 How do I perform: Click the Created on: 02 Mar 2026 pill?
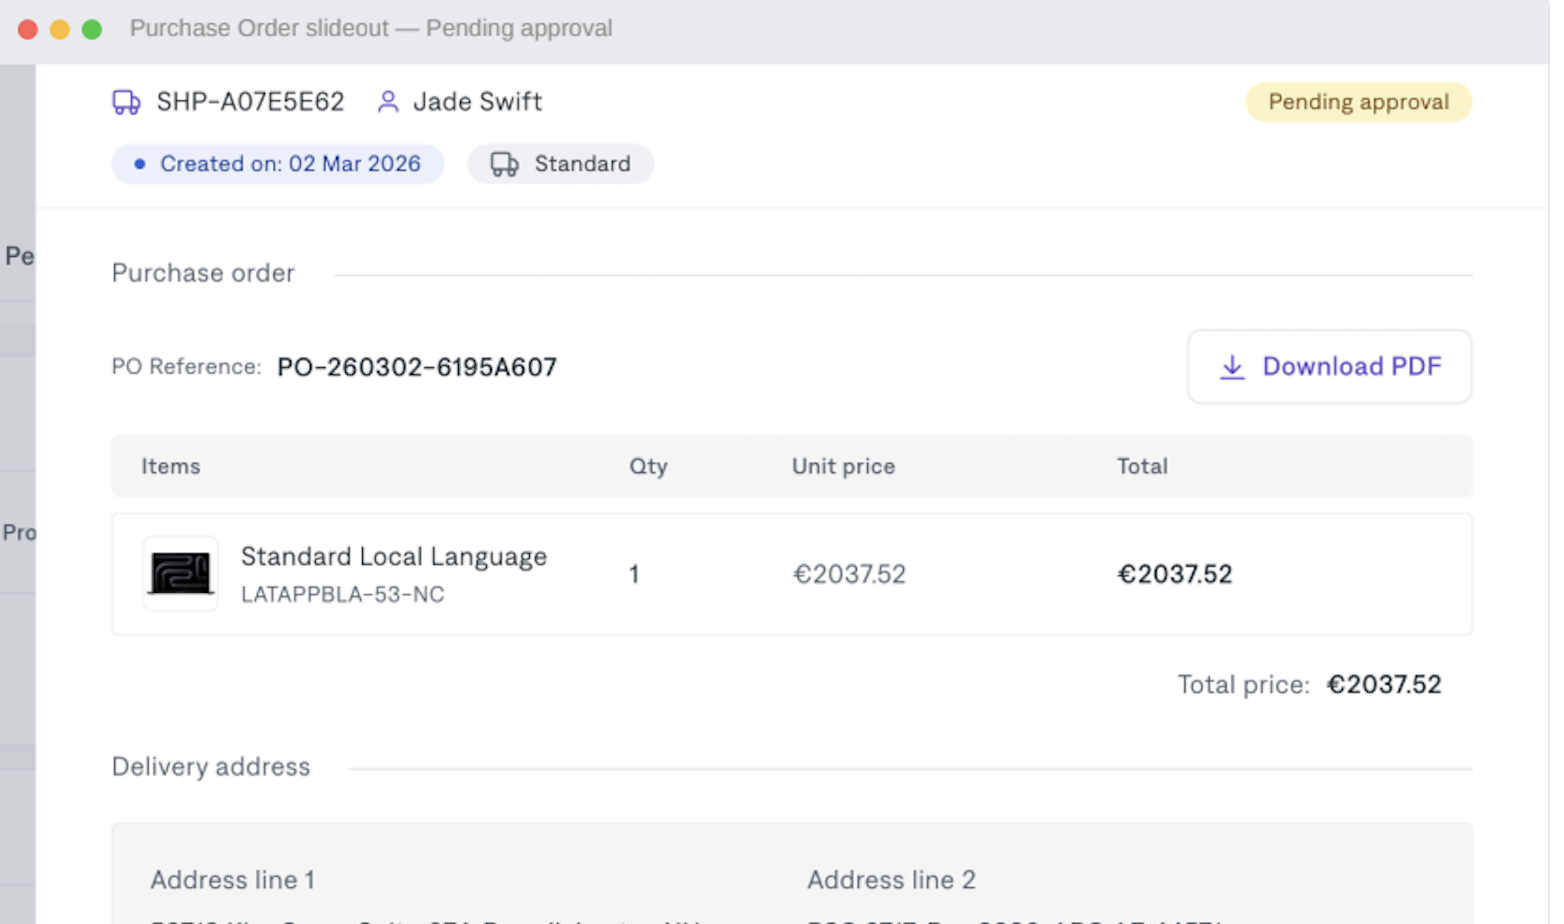click(278, 163)
